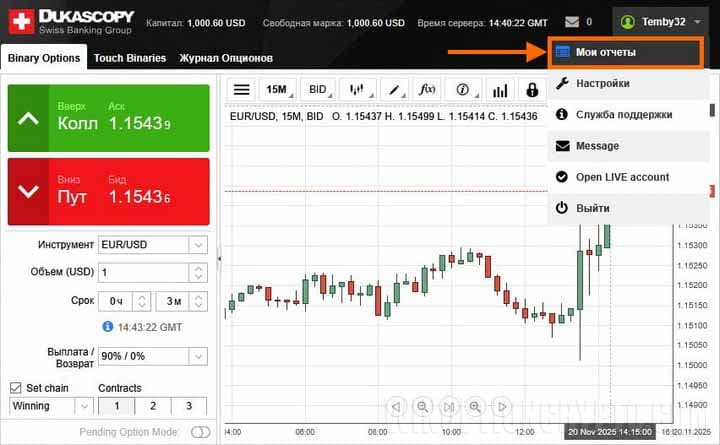Click the blue info icon near expiry time
This screenshot has width=720, height=445.
coord(107,327)
